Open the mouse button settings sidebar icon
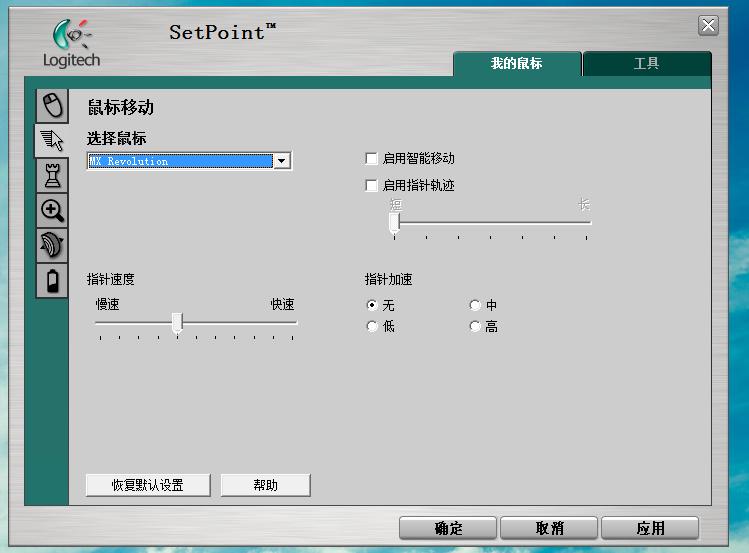This screenshot has height=553, width=749. pyautogui.click(x=52, y=106)
